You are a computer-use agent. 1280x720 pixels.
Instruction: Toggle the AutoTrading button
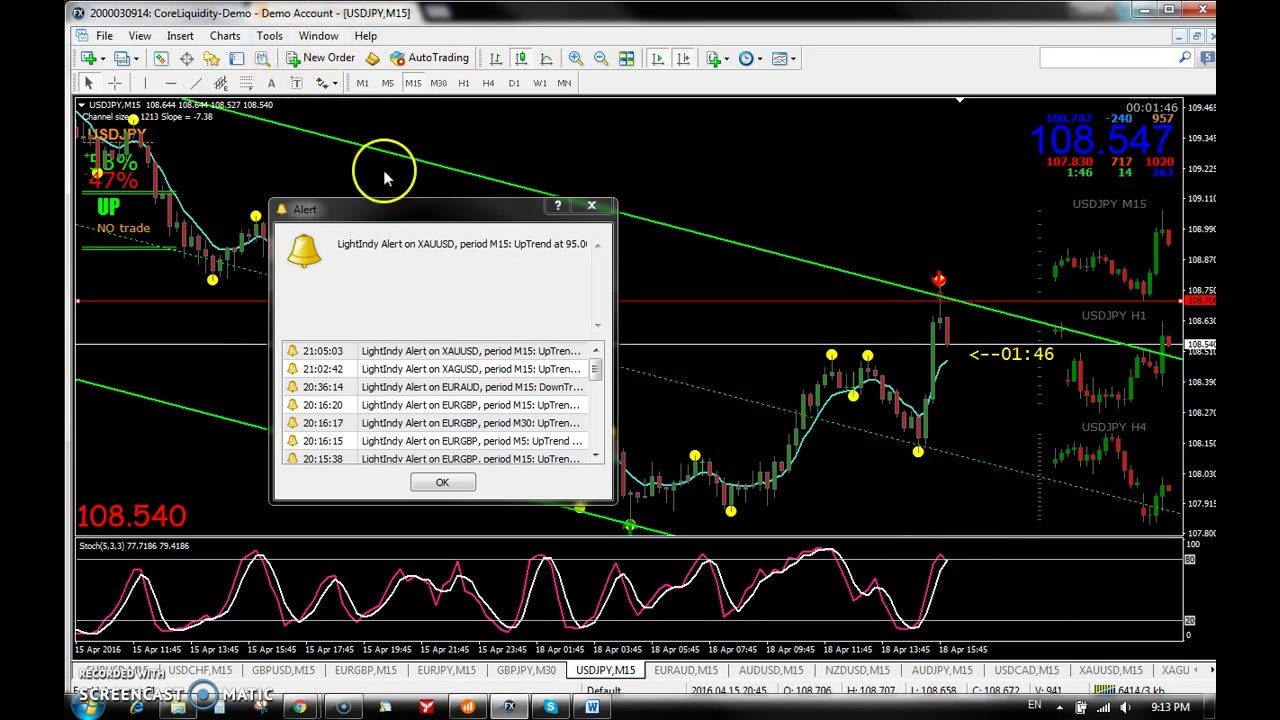point(430,58)
